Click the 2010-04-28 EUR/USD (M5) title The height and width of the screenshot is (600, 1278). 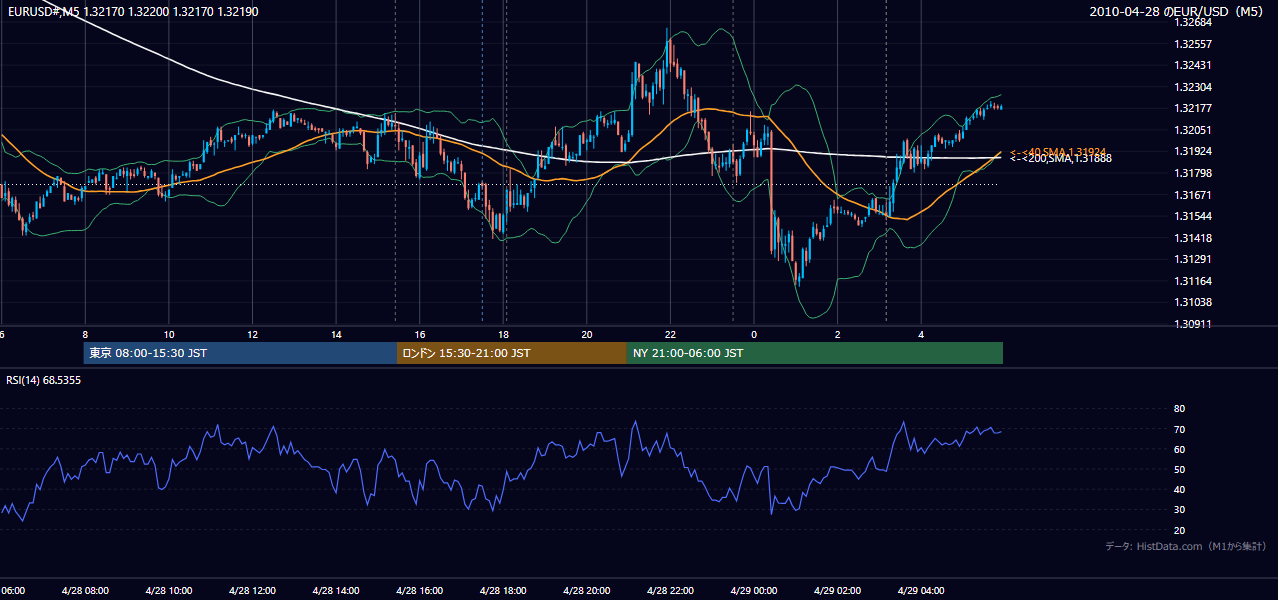point(1177,12)
